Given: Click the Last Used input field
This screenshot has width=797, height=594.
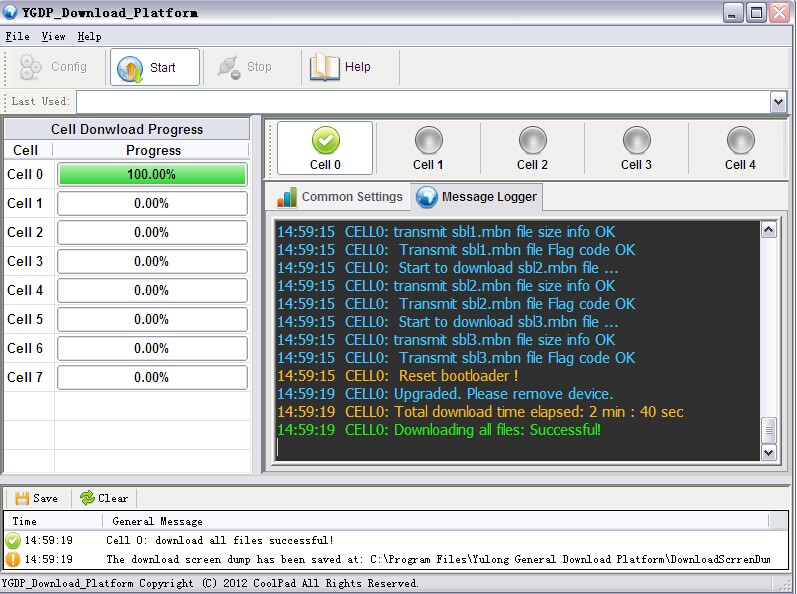Looking at the screenshot, I should tap(422, 102).
